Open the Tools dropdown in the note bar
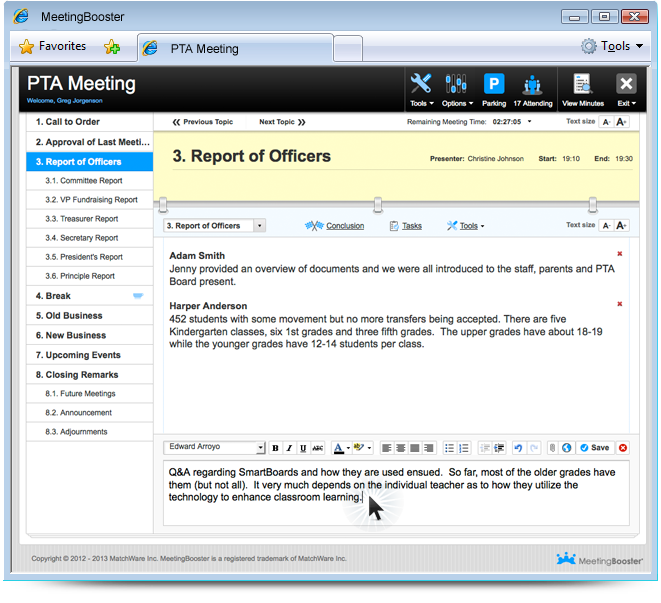 pyautogui.click(x=465, y=226)
